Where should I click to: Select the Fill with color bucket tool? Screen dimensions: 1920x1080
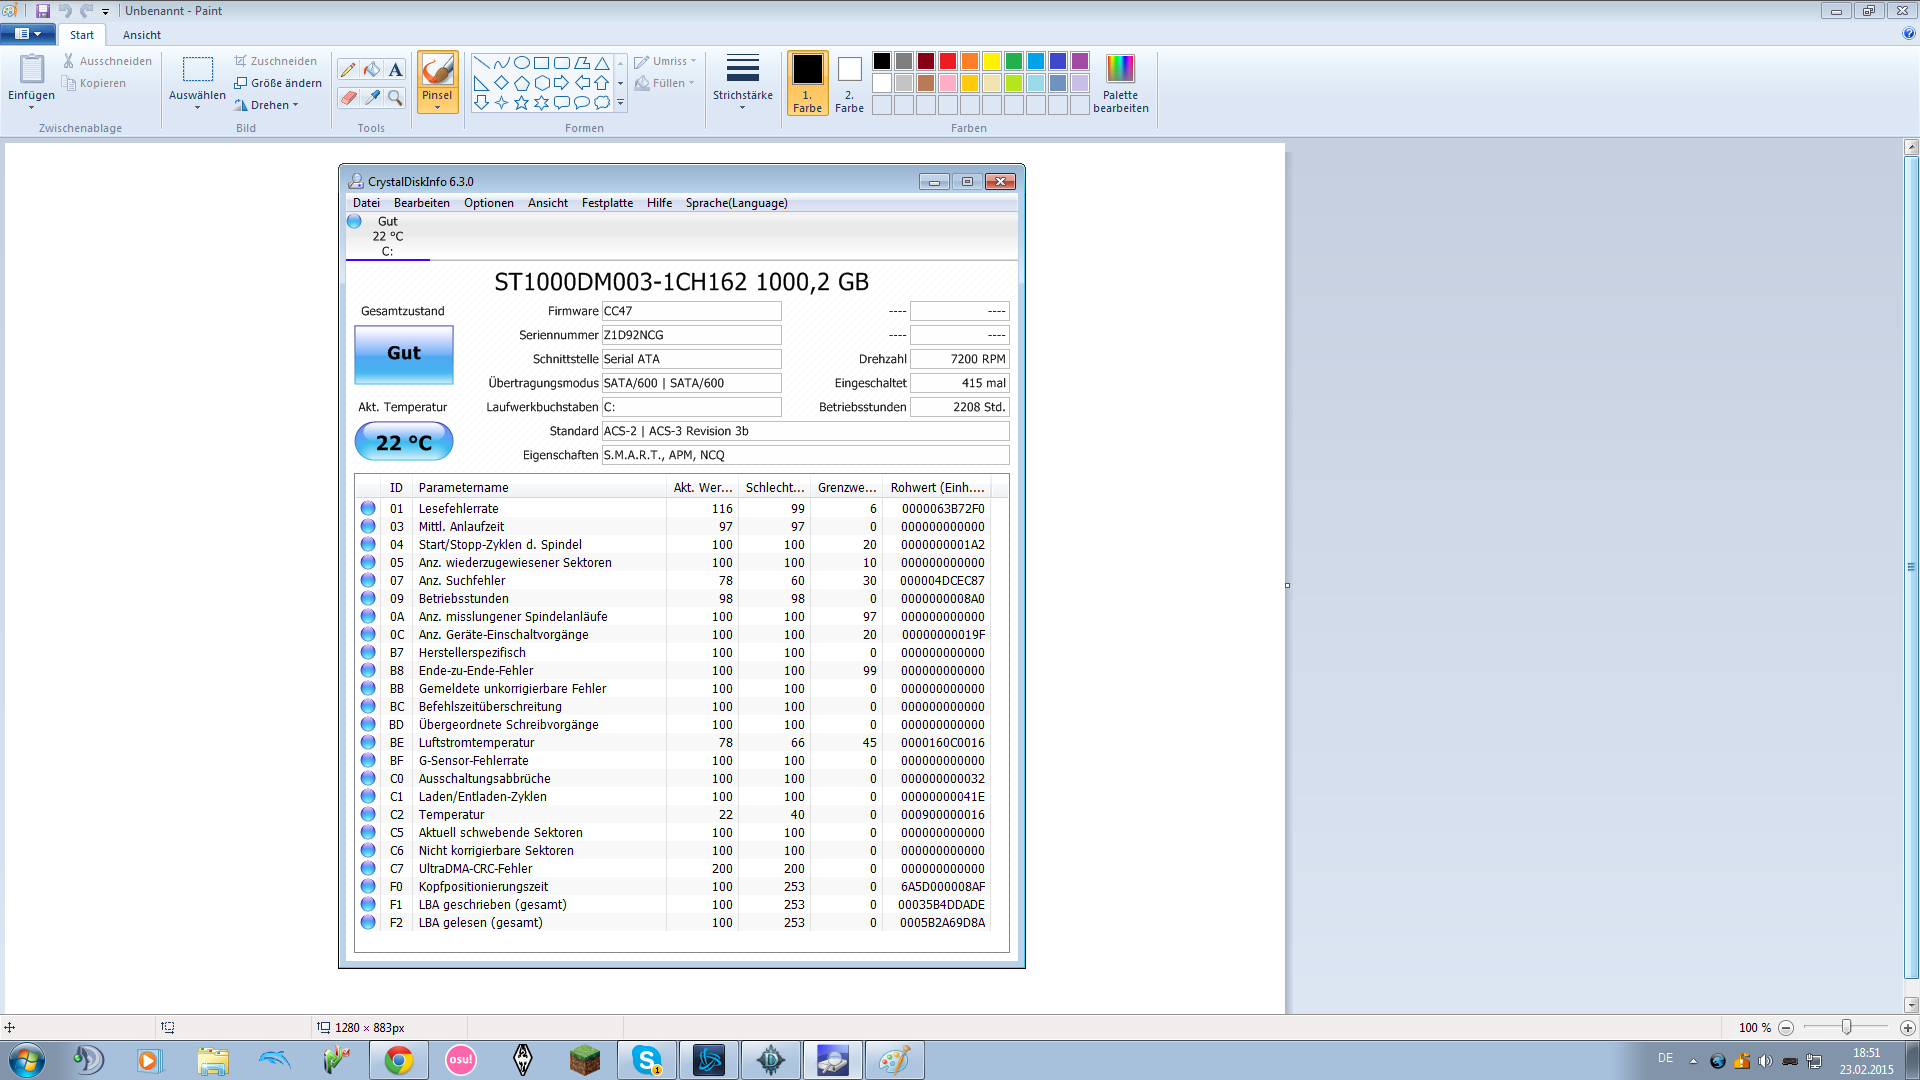tap(372, 69)
